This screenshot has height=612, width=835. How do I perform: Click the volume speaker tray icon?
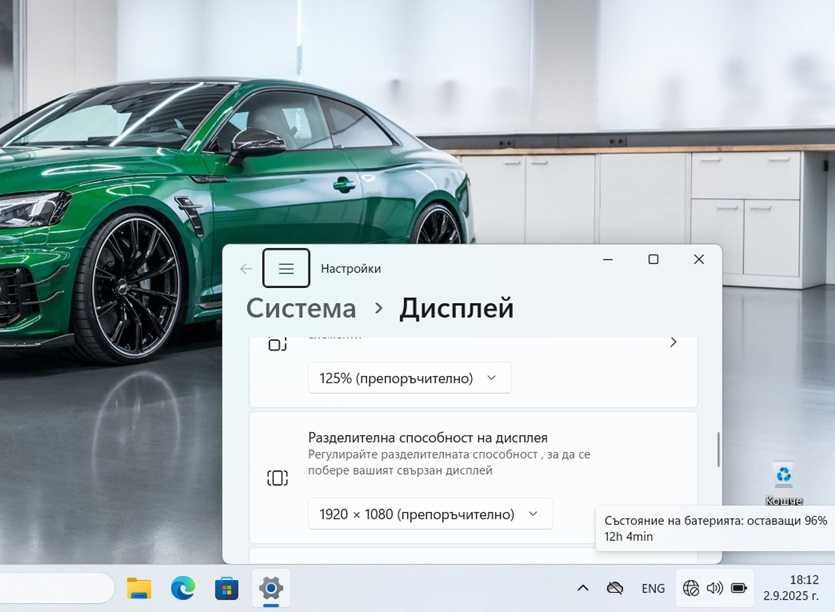[715, 588]
